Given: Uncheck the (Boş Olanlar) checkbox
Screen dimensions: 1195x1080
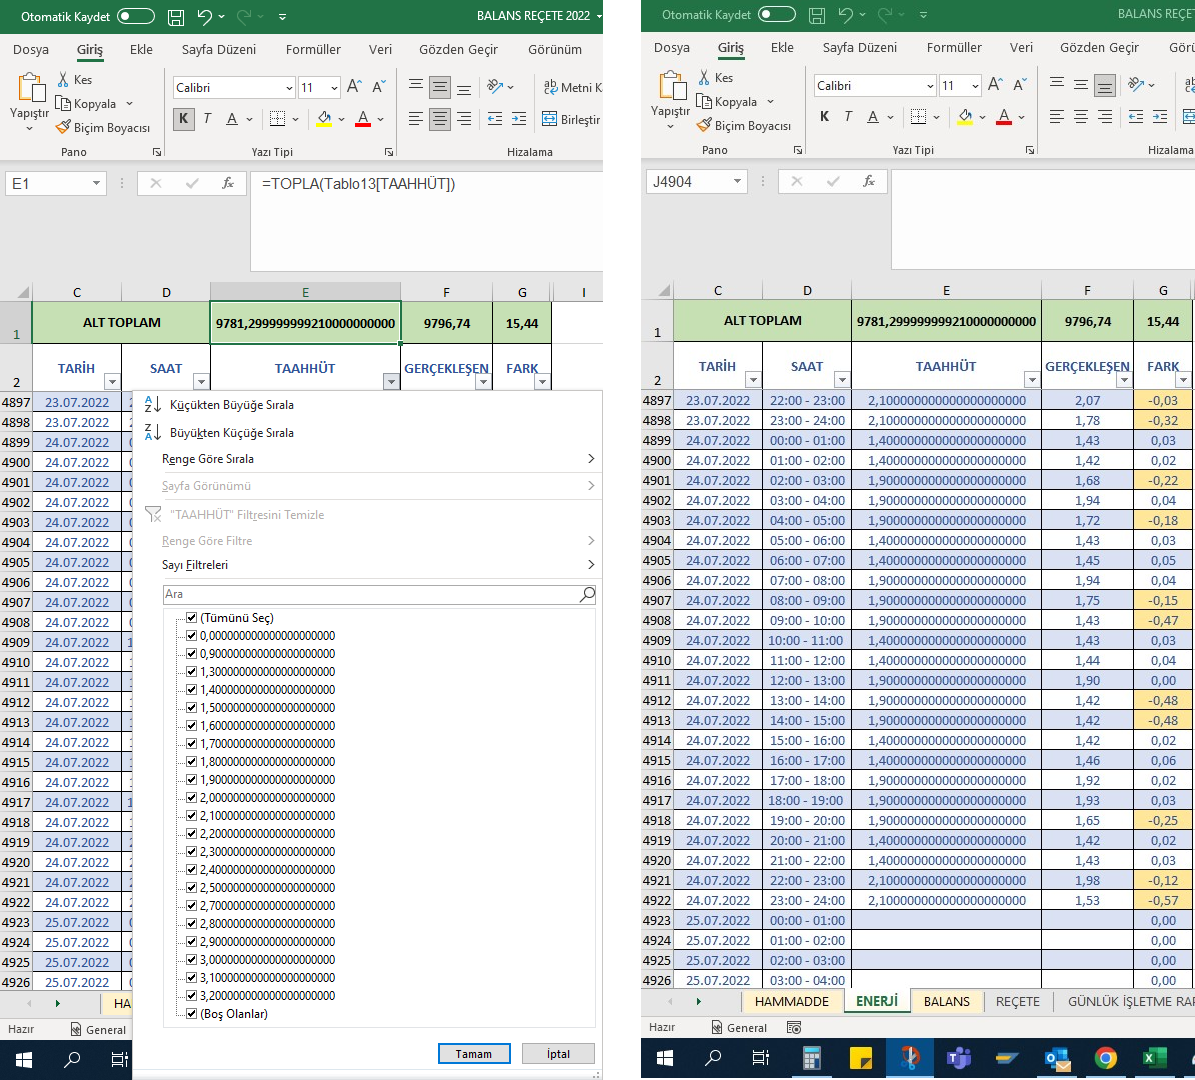Looking at the screenshot, I should [x=191, y=1013].
